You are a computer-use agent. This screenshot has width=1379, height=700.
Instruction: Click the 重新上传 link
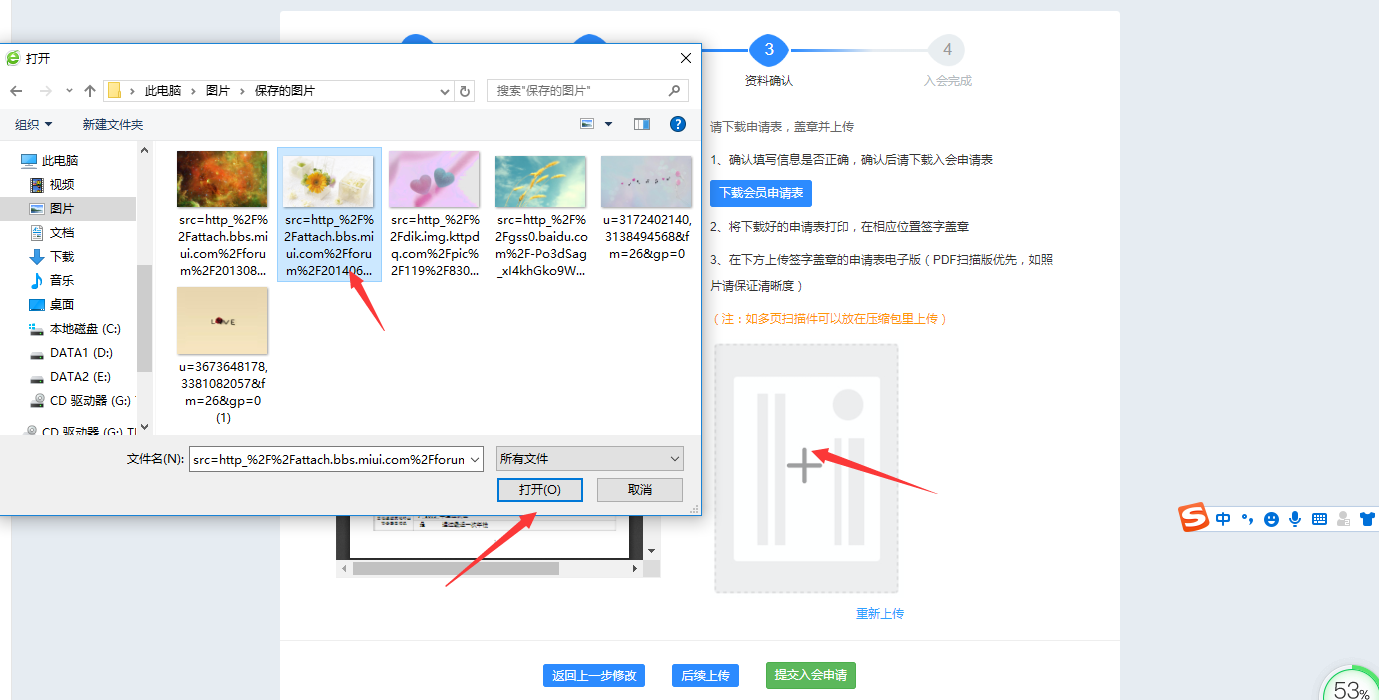(880, 614)
